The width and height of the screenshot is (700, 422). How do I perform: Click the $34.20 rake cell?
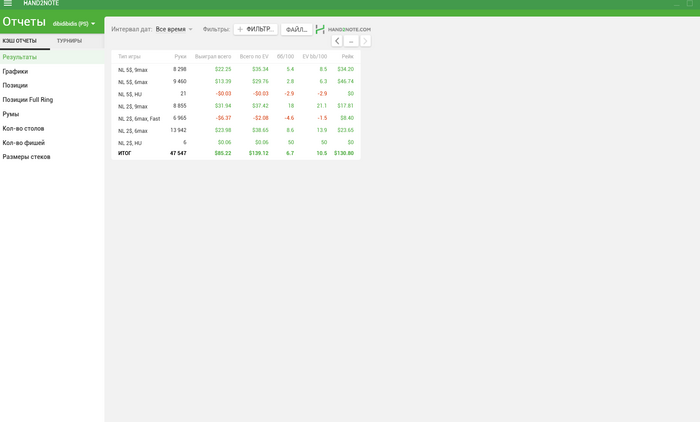[346, 69]
